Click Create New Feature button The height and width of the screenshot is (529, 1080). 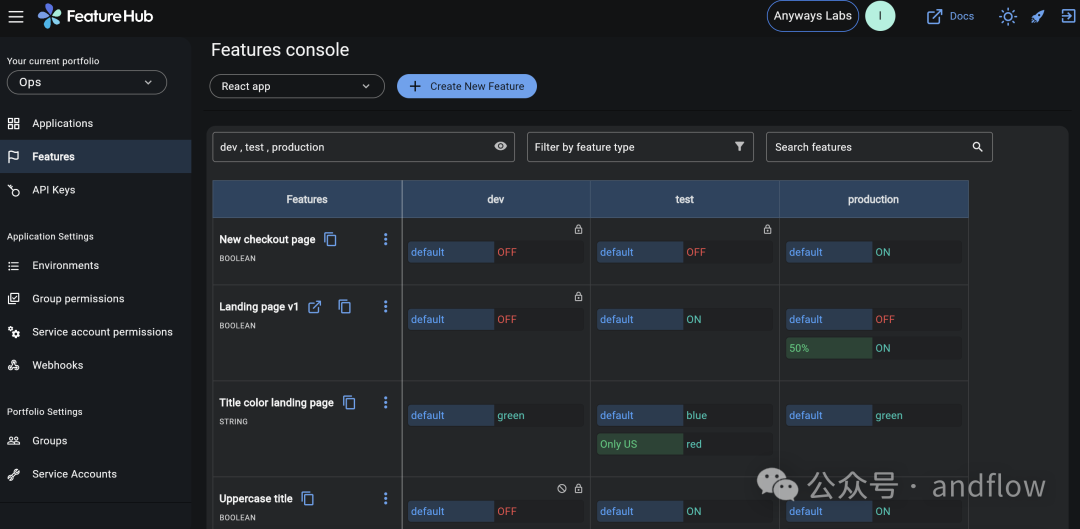pyautogui.click(x=467, y=86)
